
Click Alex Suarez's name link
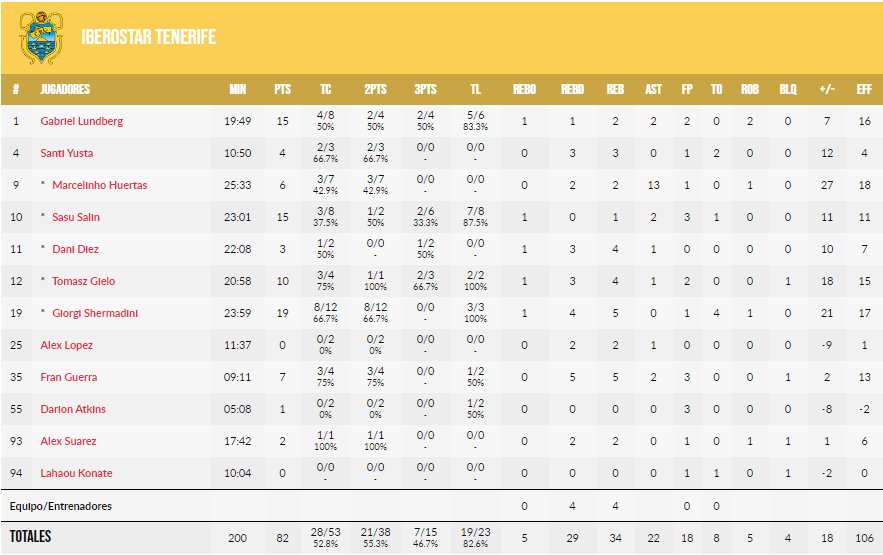67,441
